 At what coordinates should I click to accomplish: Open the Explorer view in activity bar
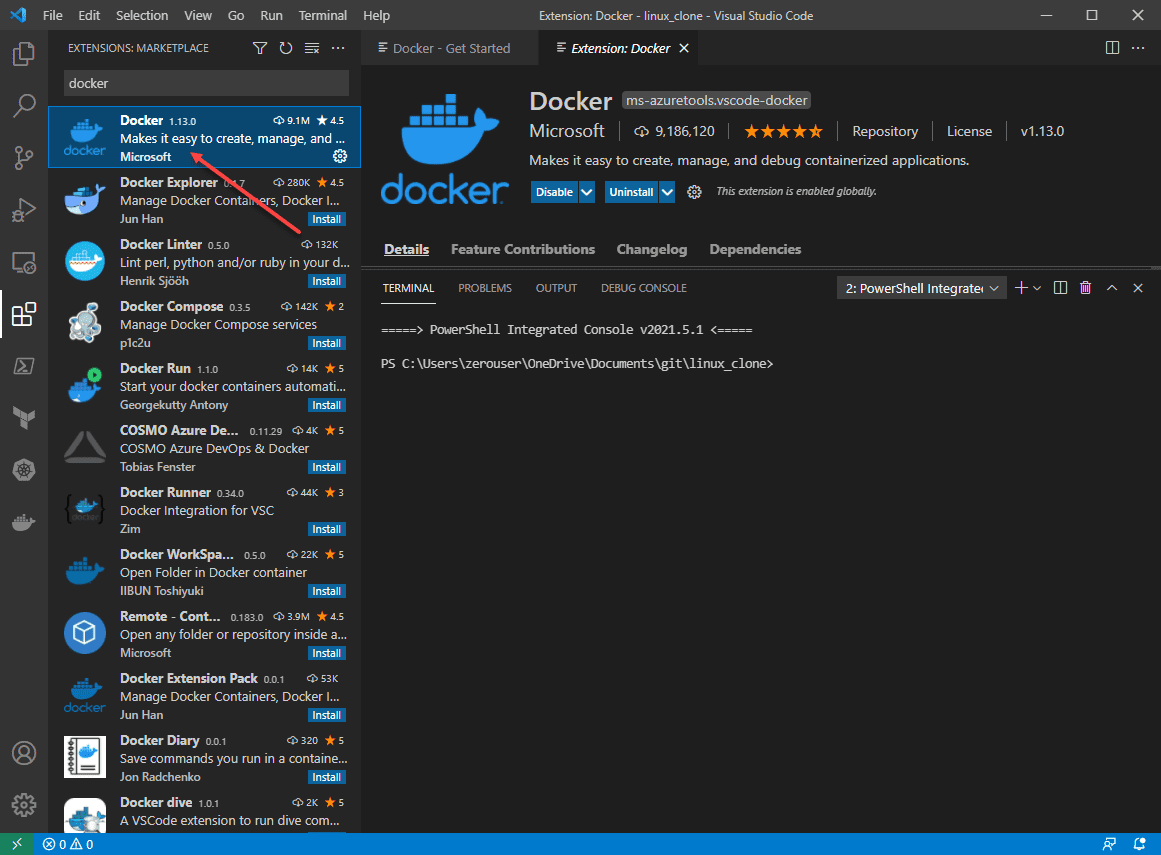[x=24, y=54]
